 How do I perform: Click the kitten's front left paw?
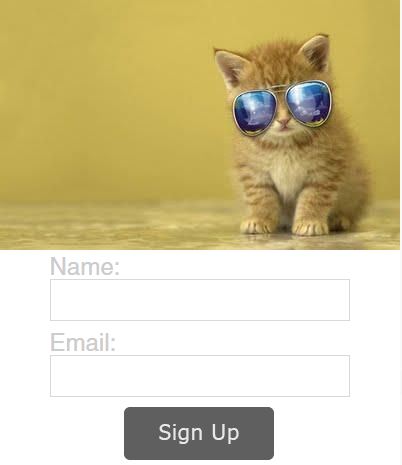[255, 227]
